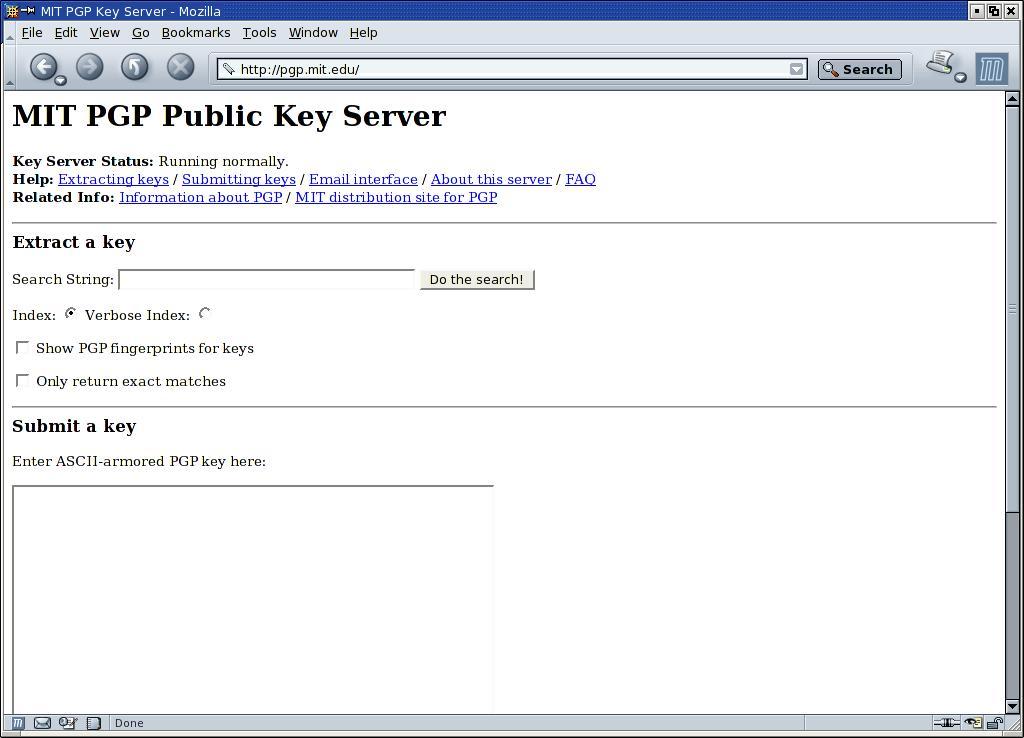
Task: Open the File menu
Action: tap(31, 33)
